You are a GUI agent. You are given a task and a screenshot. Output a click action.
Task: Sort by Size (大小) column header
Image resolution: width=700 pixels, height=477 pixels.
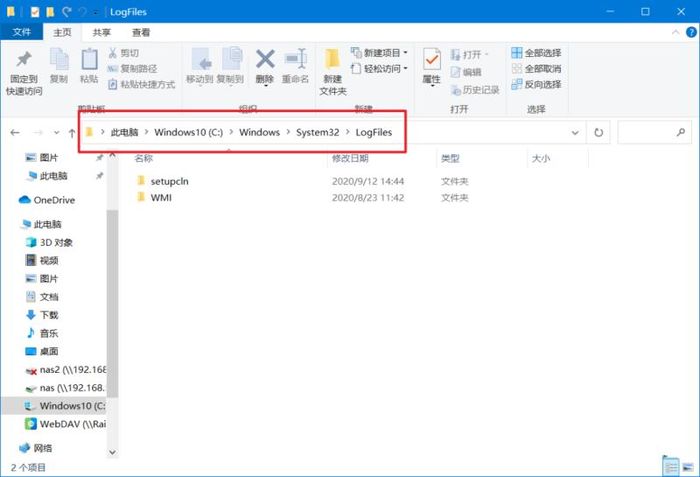(541, 158)
